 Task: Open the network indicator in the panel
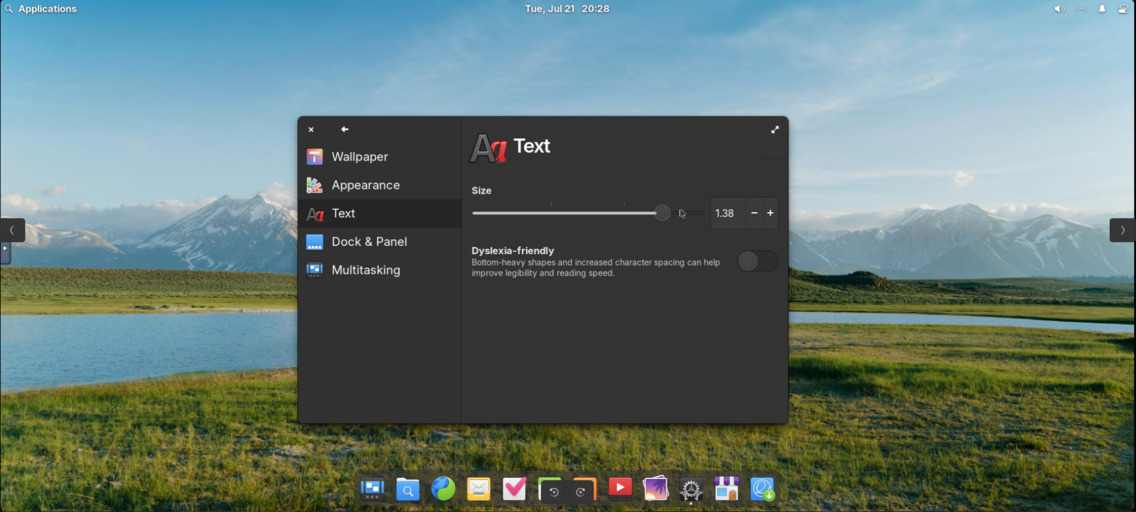point(1081,9)
